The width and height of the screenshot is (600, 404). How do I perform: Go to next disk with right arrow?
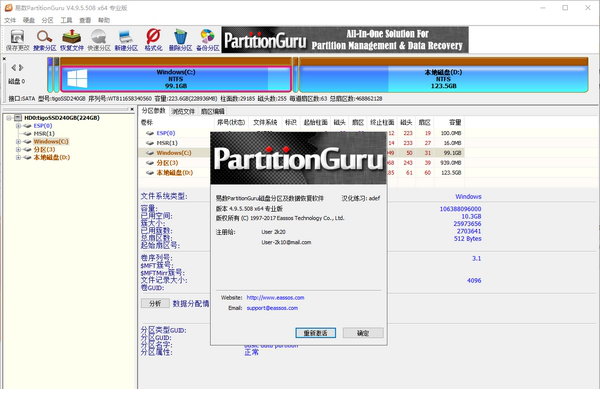[x=21, y=68]
